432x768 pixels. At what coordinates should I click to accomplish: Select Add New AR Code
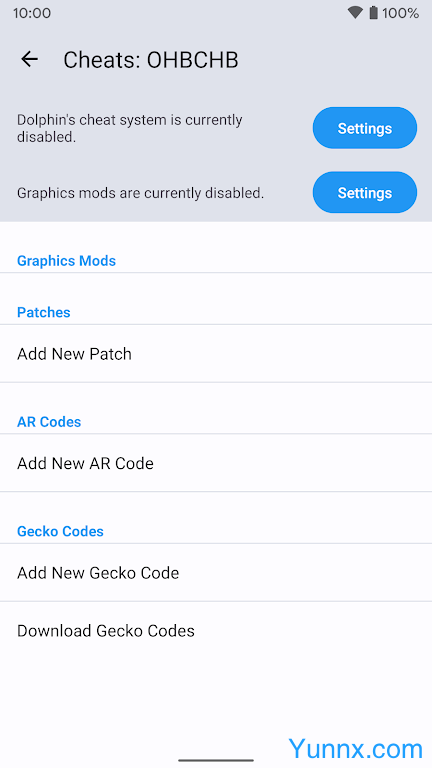216,463
